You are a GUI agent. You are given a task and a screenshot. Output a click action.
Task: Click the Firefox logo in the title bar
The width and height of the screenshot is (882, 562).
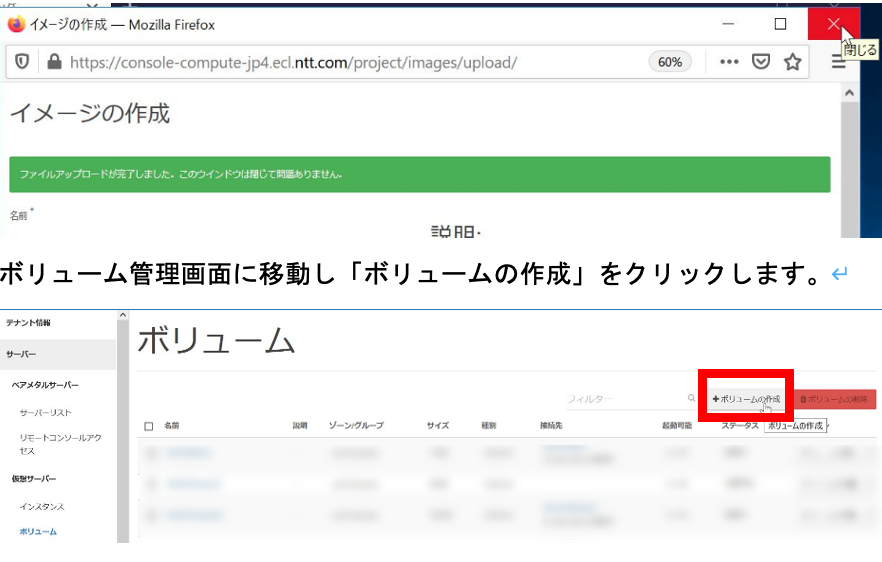point(16,24)
